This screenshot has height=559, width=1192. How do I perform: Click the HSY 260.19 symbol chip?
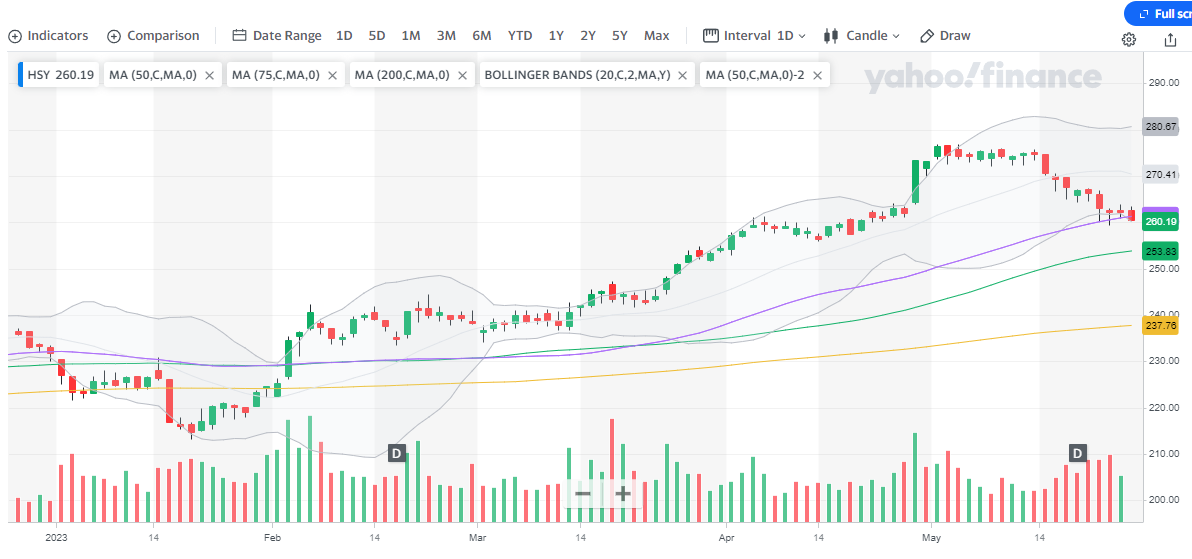(60, 75)
